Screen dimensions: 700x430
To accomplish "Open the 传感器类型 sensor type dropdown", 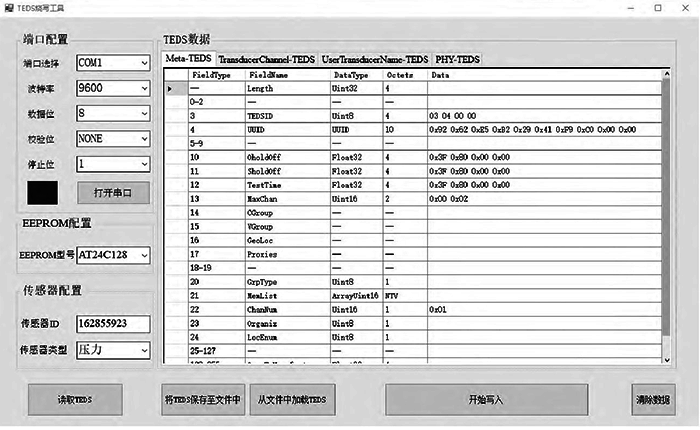I will pyautogui.click(x=112, y=351).
